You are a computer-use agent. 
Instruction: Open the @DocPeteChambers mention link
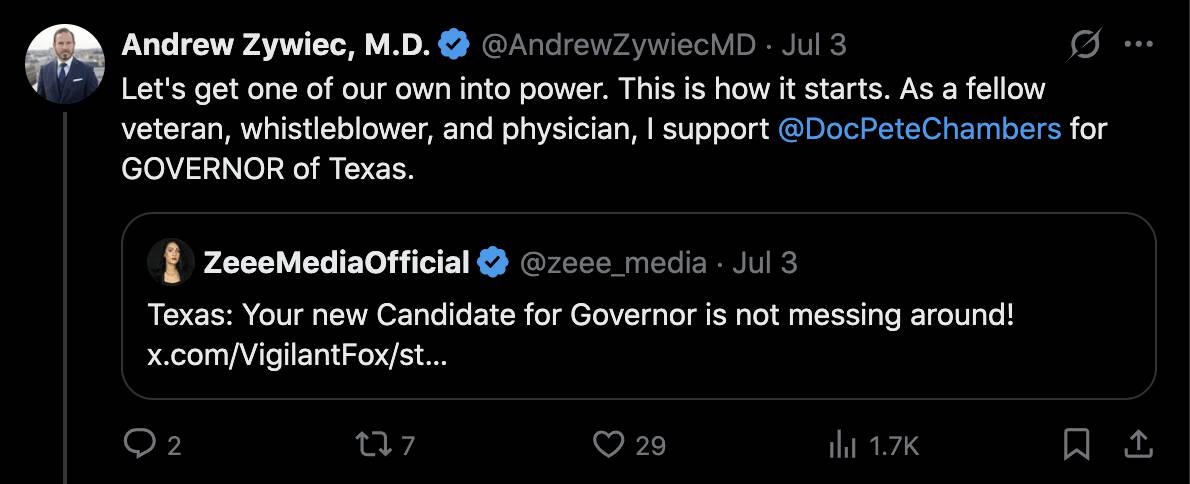pyautogui.click(x=920, y=130)
